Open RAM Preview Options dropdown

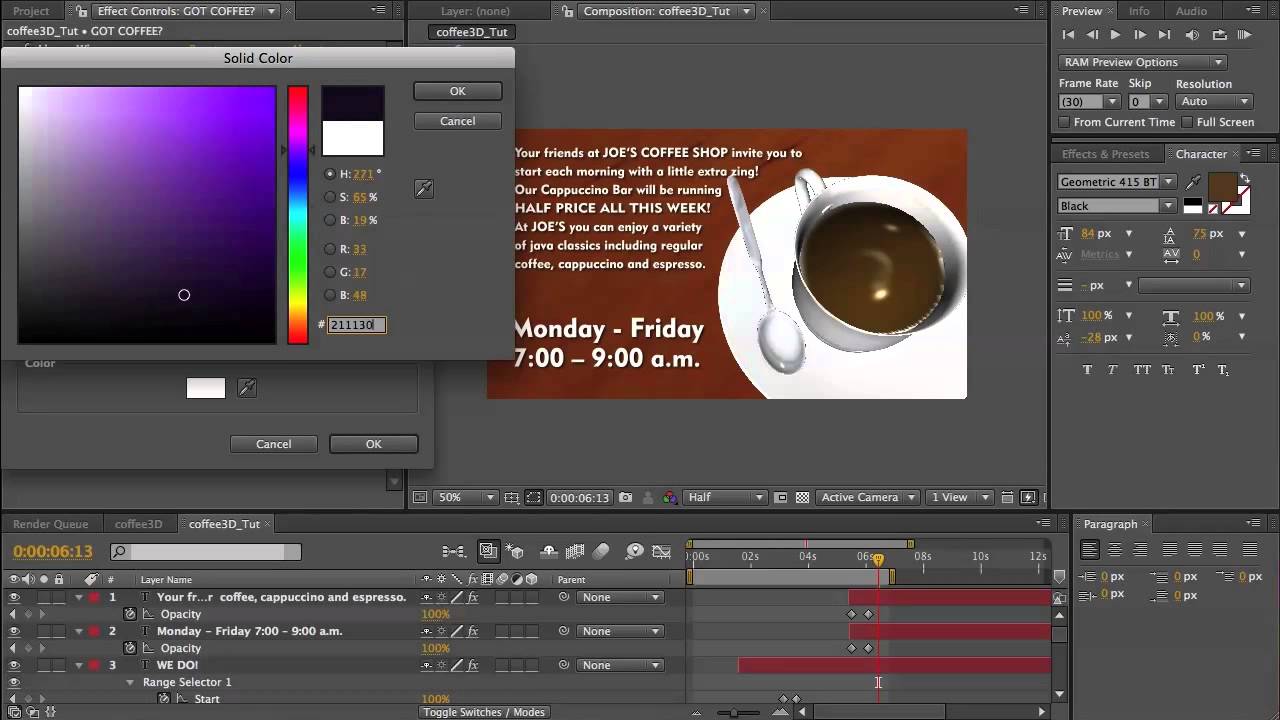tap(1142, 62)
